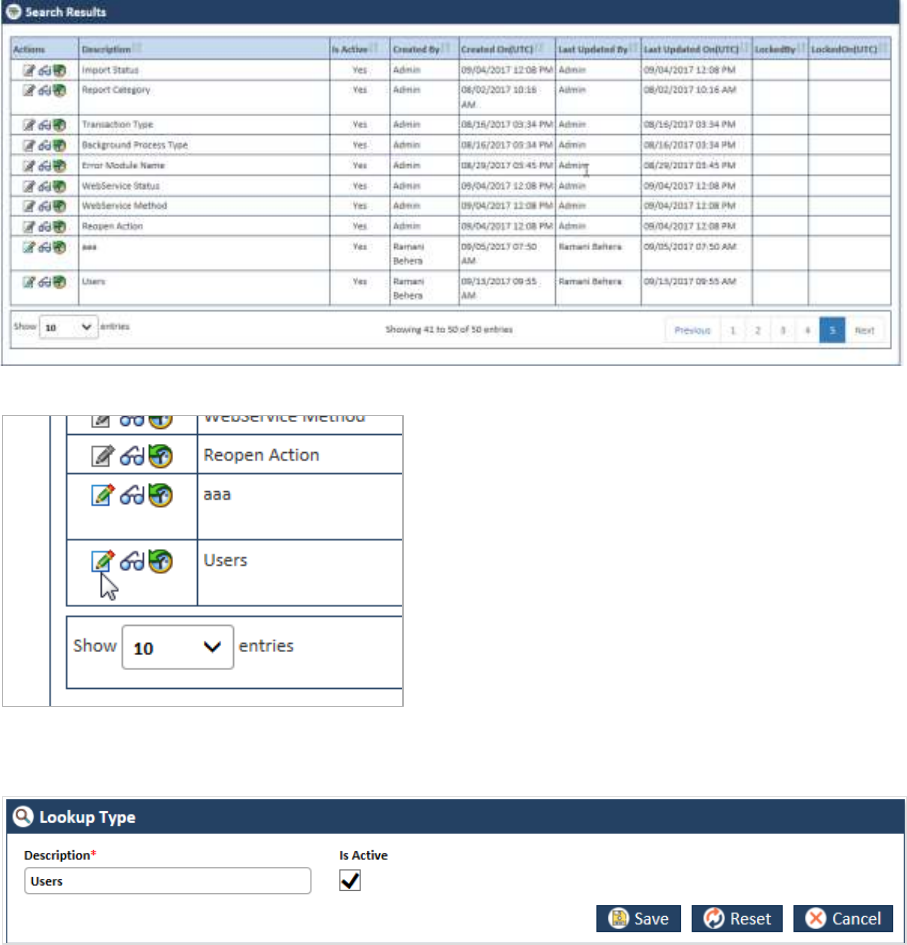Click colored edit pencil for aaa in enlarged view
The image size is (907, 945).
pos(102,495)
